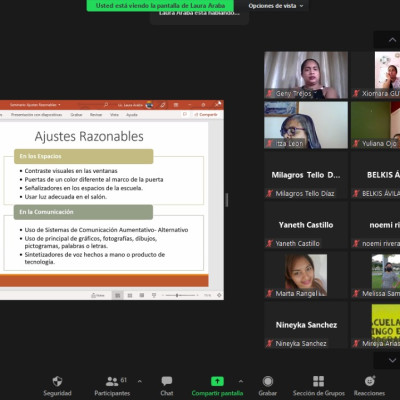Toggle muted microphone on Geny Trejos tile
The image size is (400, 400).
[x=269, y=94]
